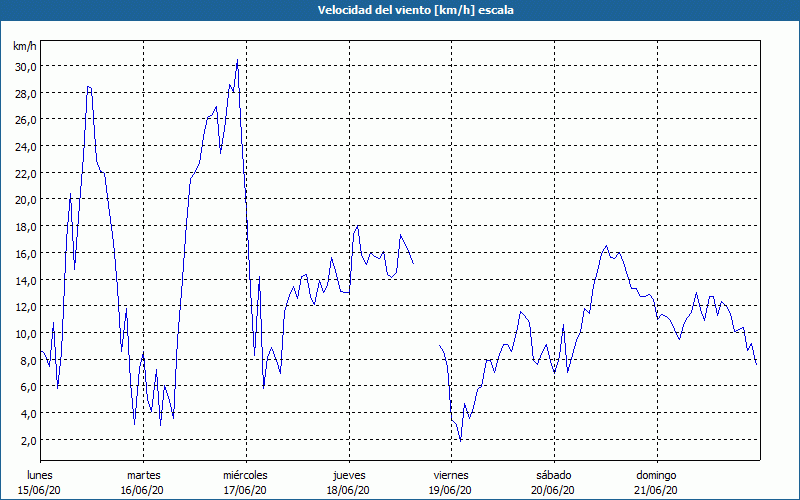Select the 'viernes' day label
This screenshot has height=500, width=800.
(451, 475)
